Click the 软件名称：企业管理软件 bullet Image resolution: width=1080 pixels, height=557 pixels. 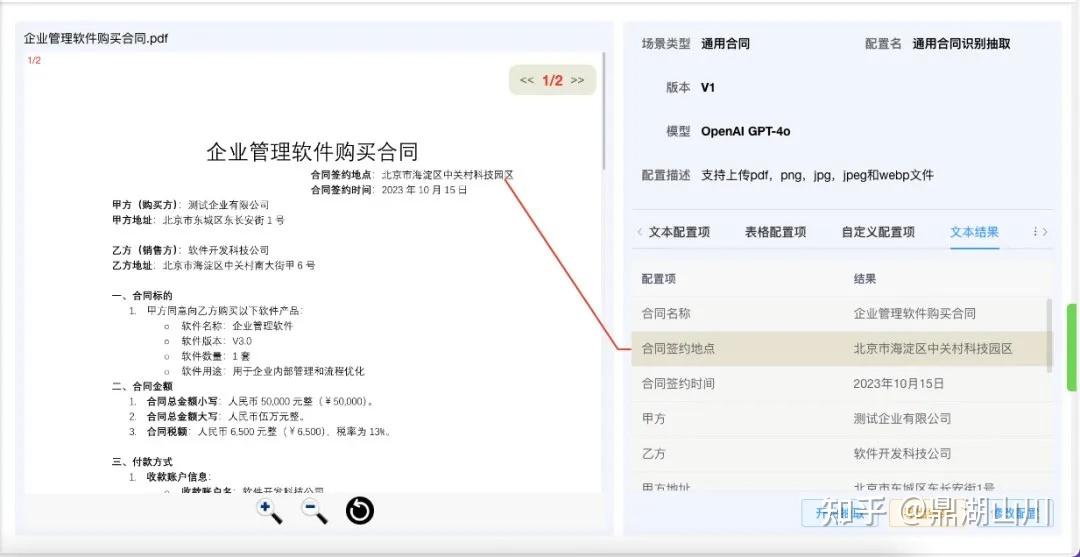point(237,326)
